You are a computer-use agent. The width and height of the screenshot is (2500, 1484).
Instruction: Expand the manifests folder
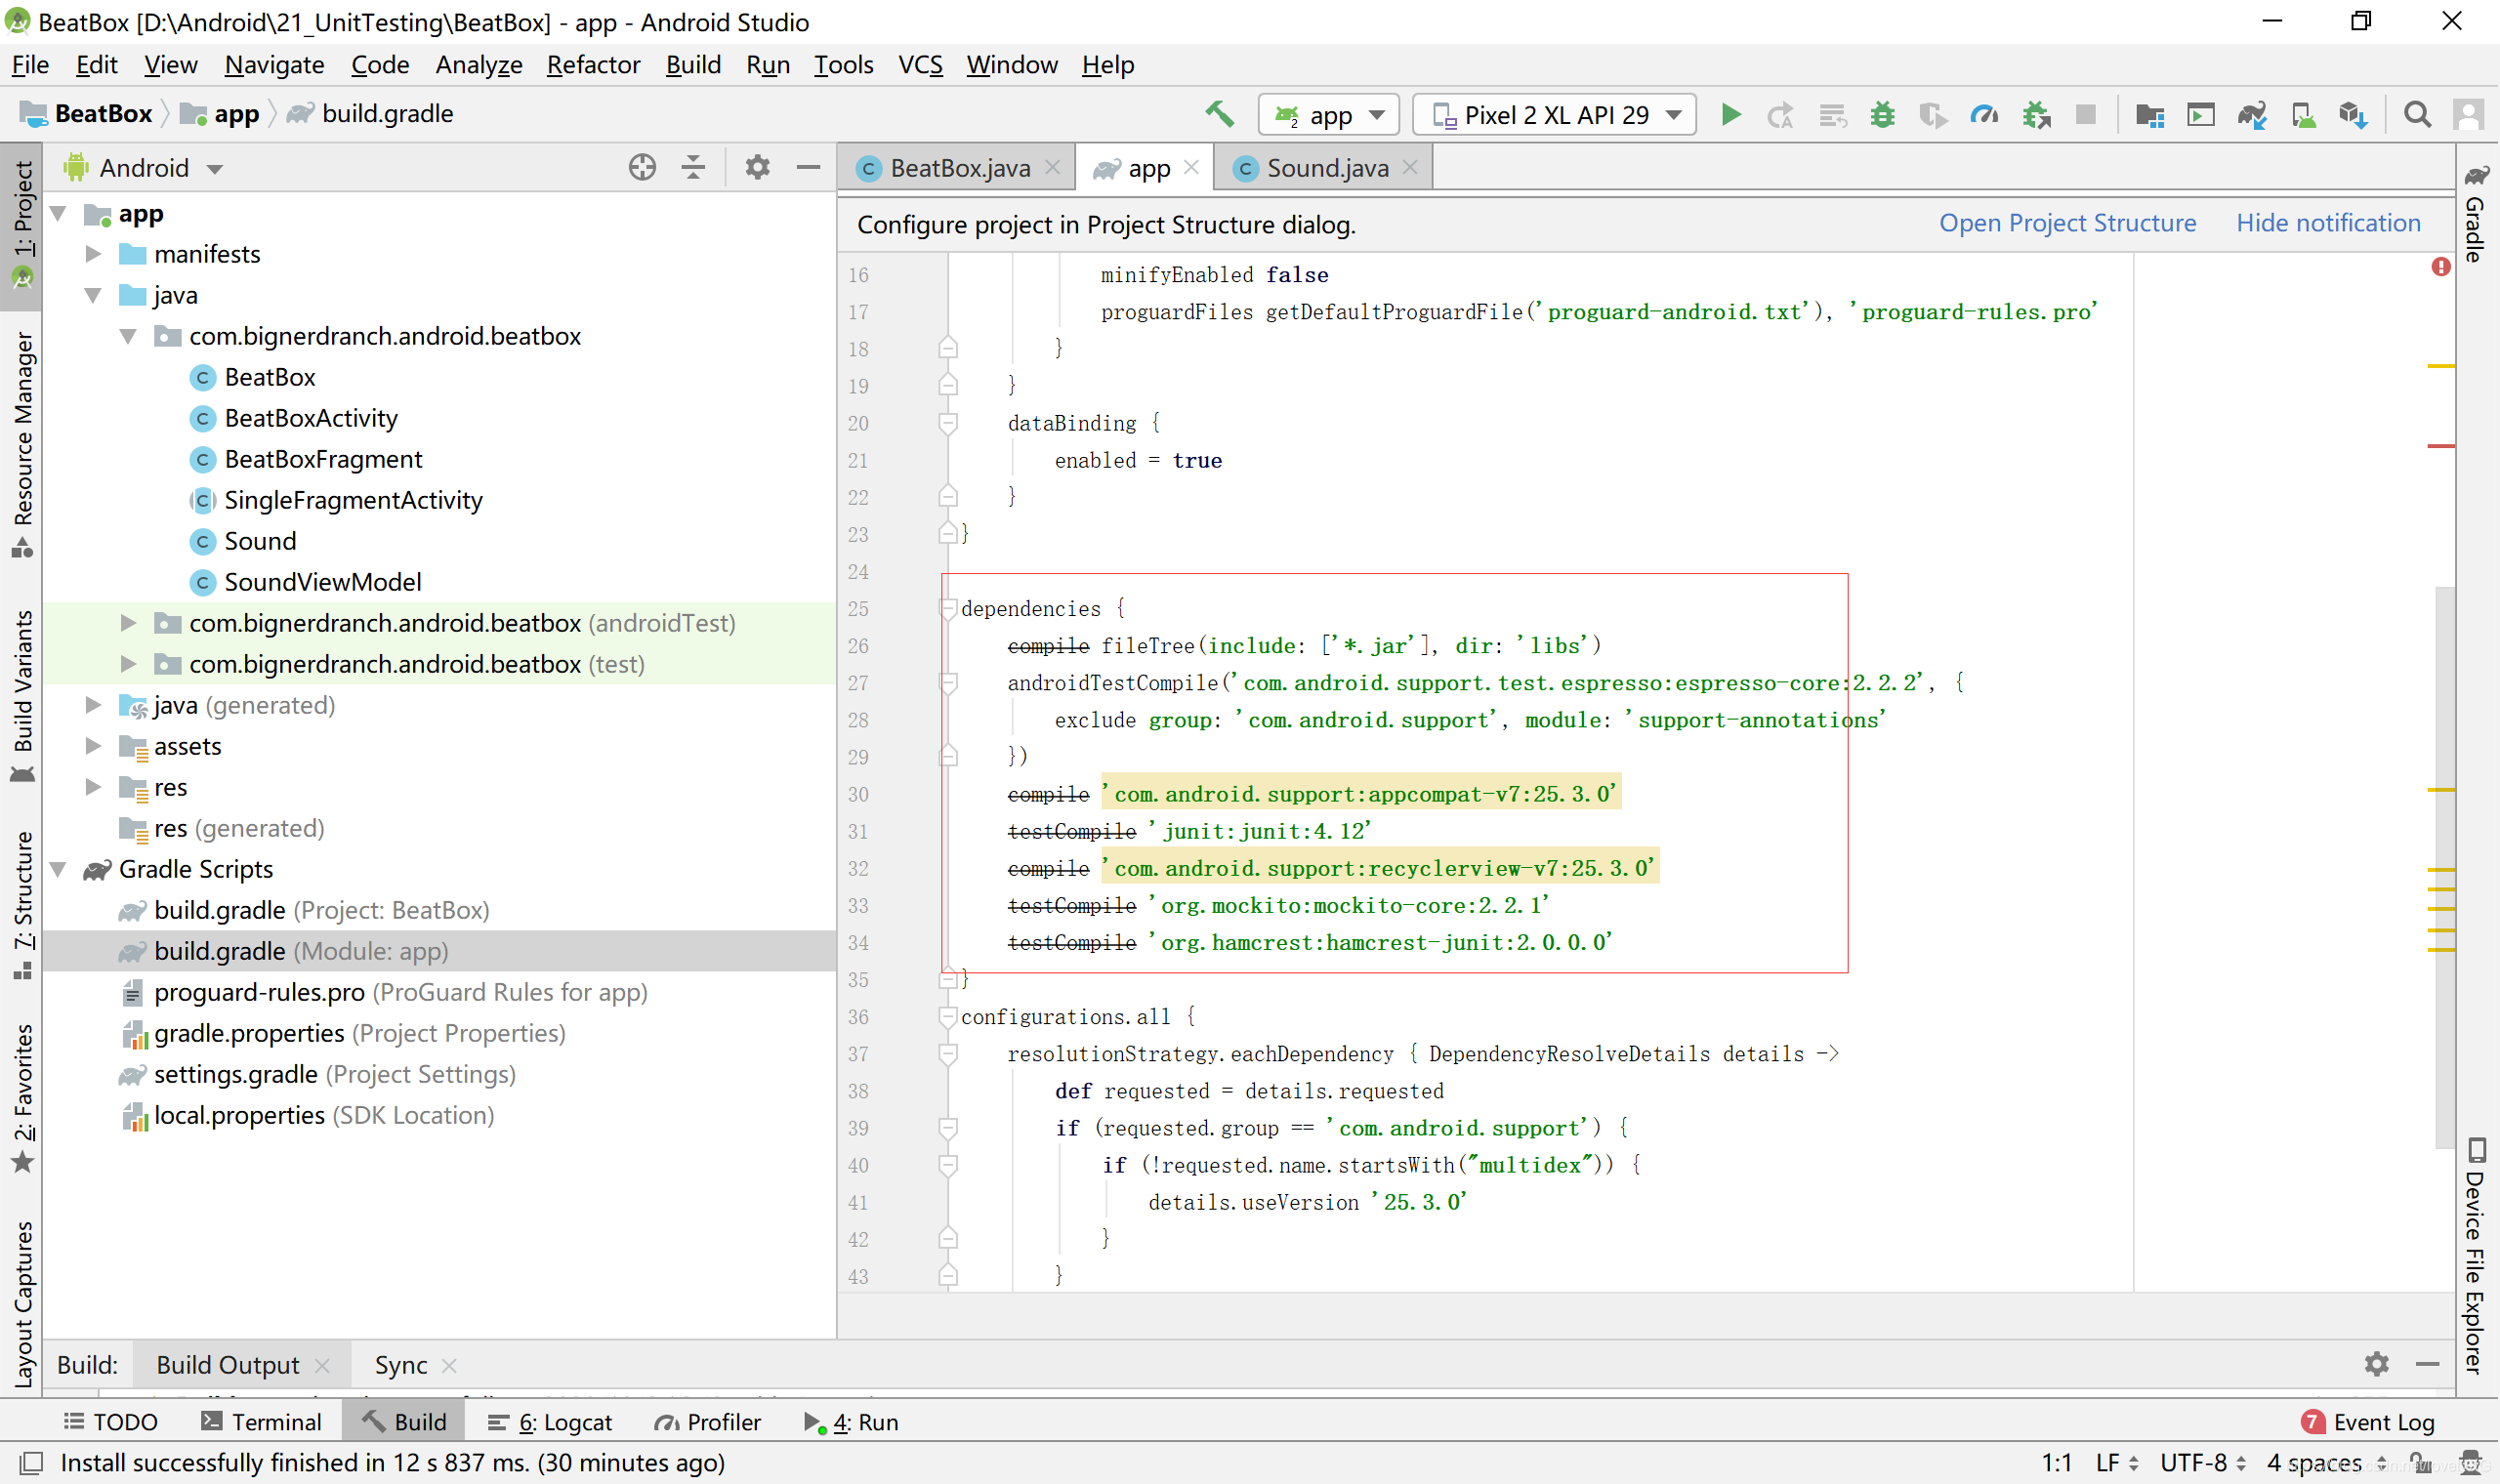point(93,254)
